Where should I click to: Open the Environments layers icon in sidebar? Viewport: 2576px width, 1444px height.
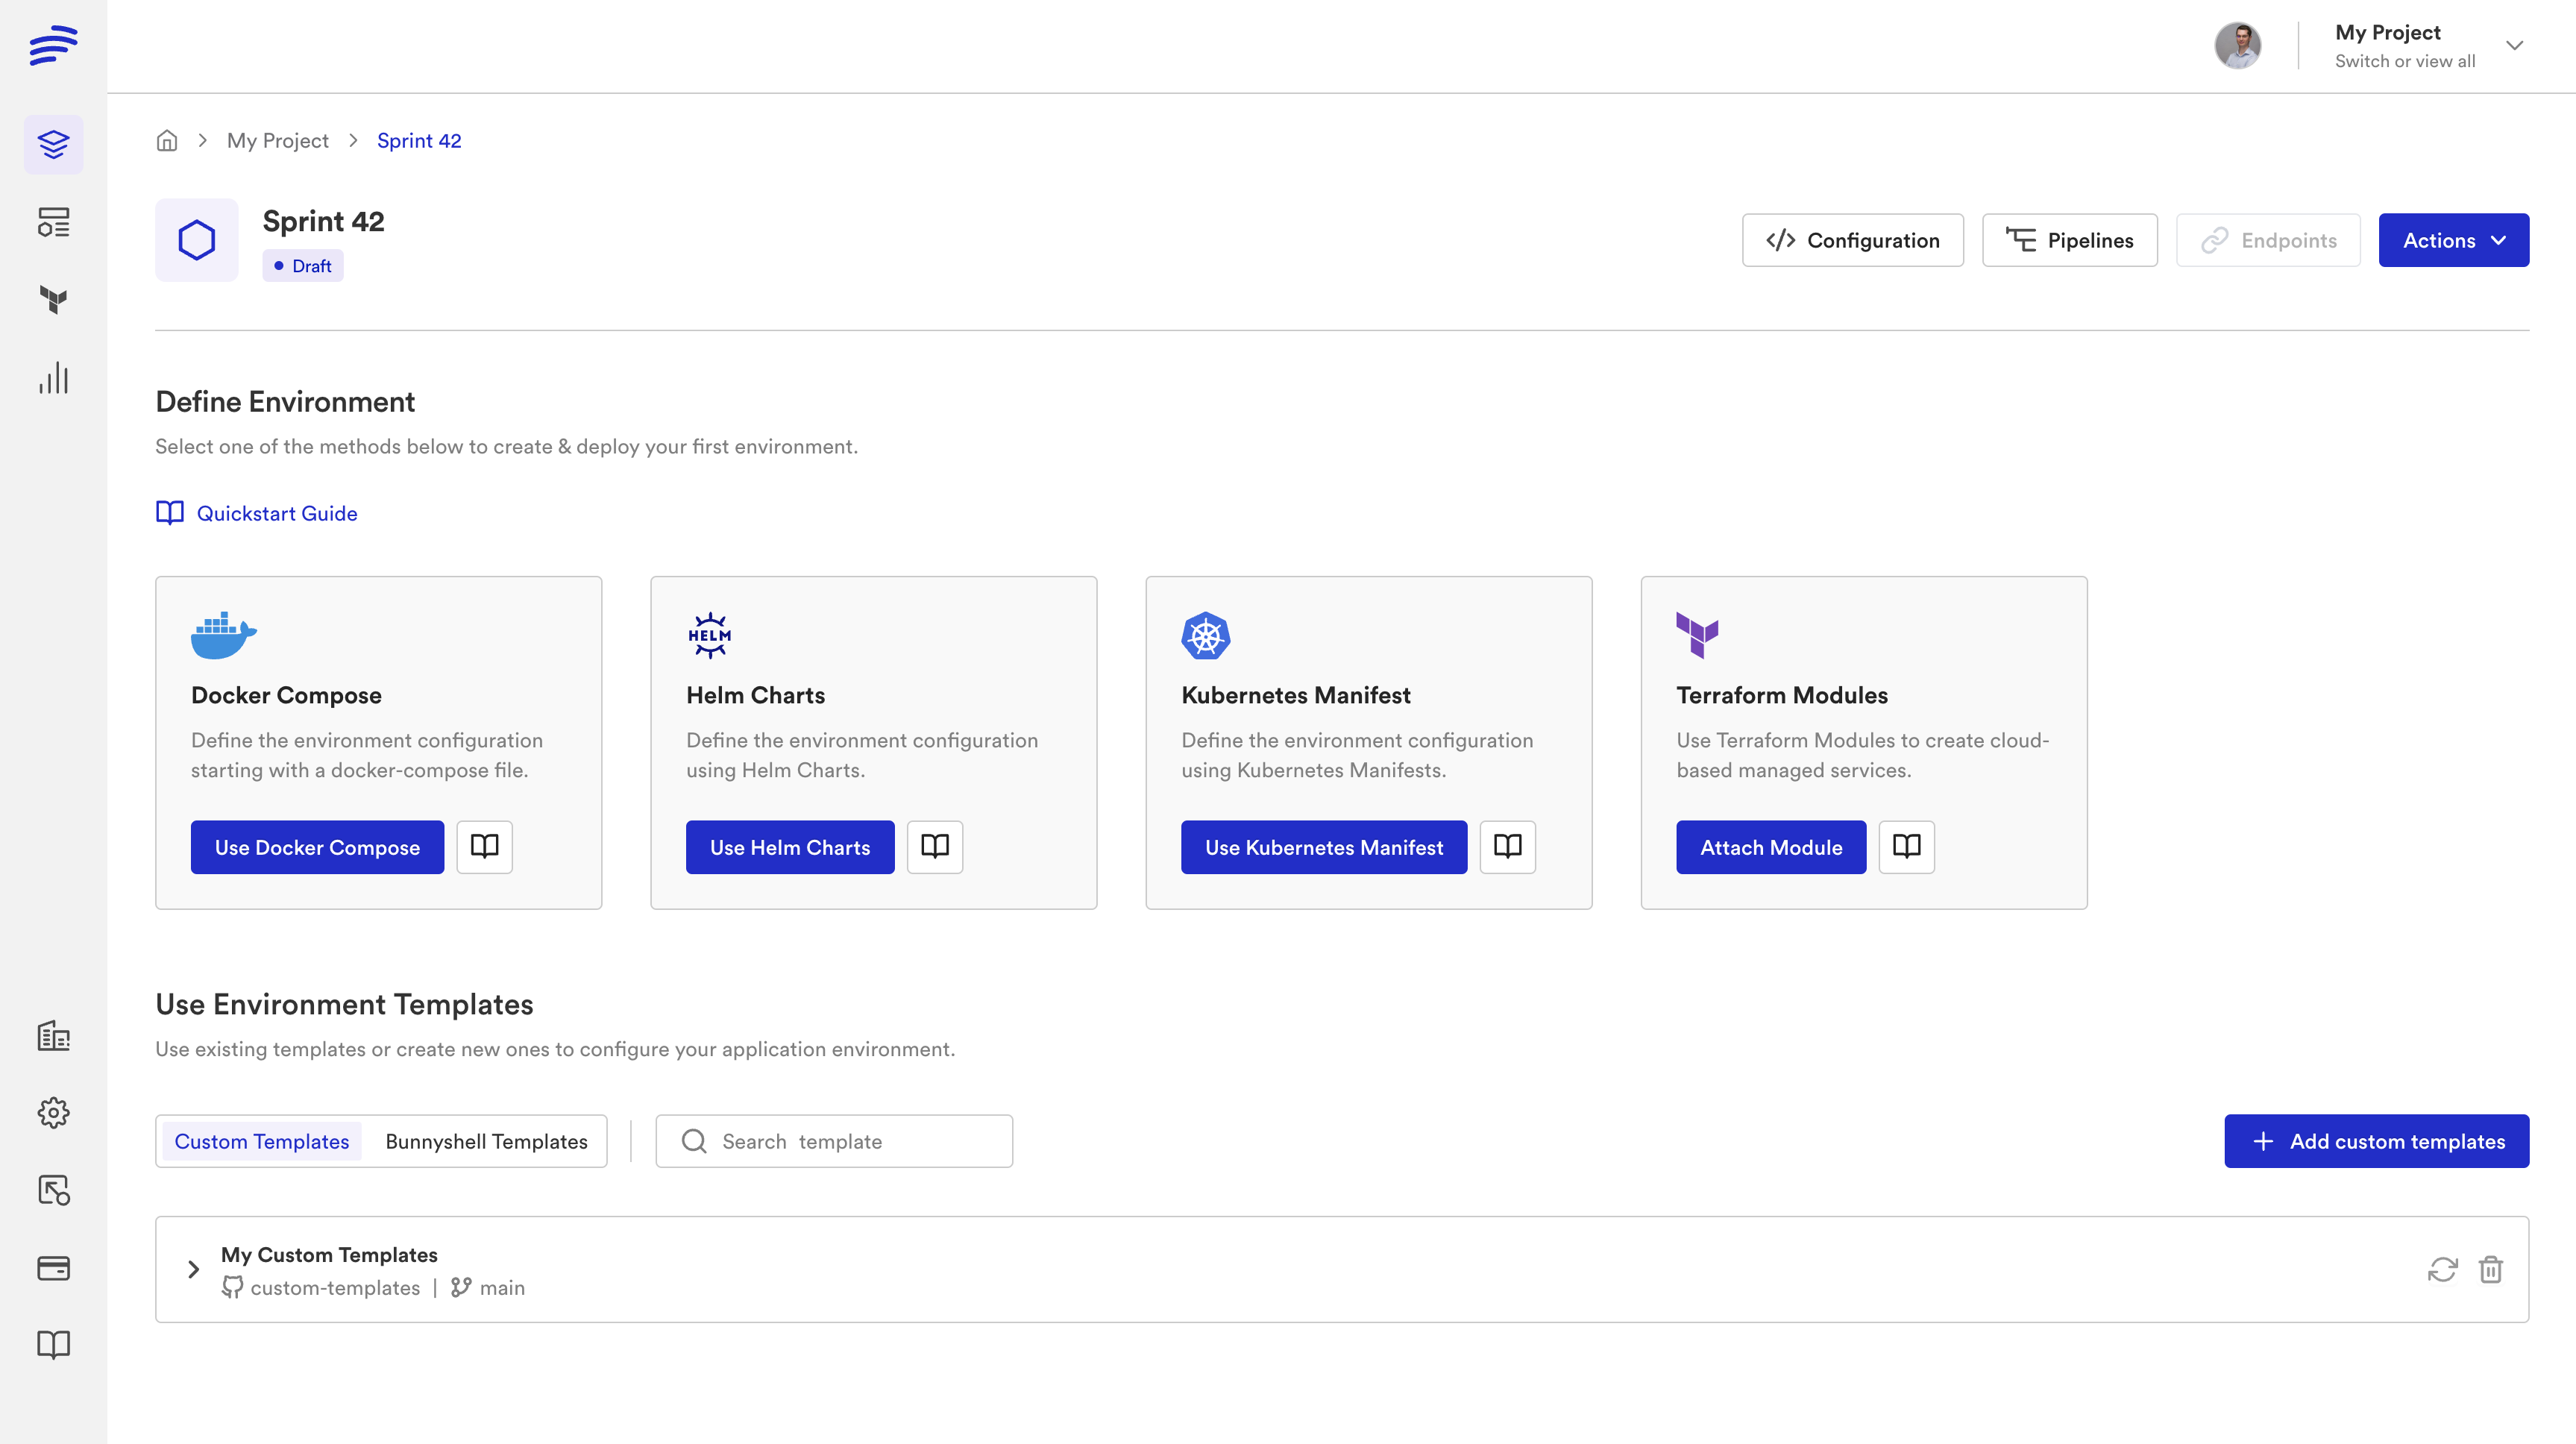pos(54,145)
